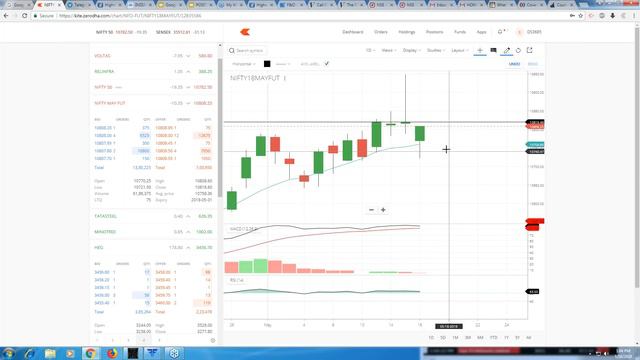Select the crosshair tool in chart toolbar
The image size is (640, 360).
(x=480, y=50)
